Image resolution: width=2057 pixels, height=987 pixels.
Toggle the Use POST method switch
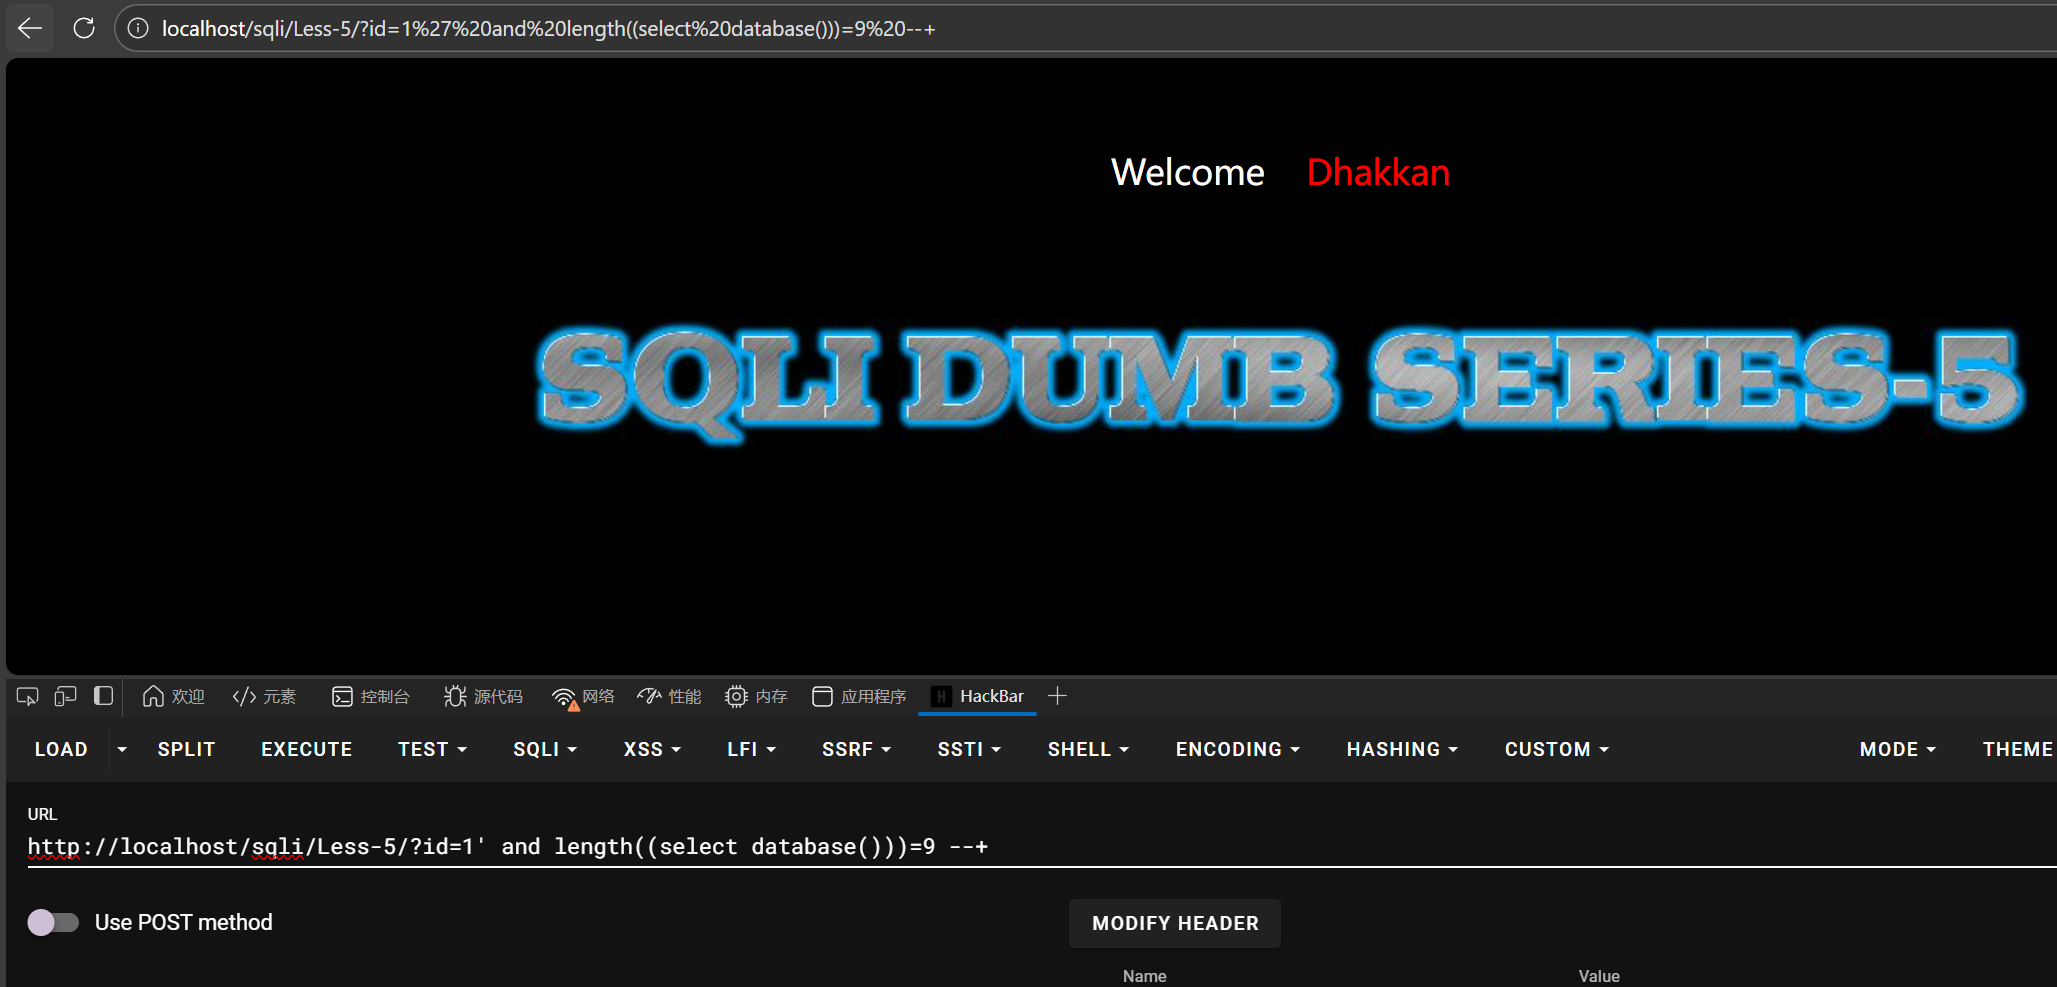[x=53, y=922]
